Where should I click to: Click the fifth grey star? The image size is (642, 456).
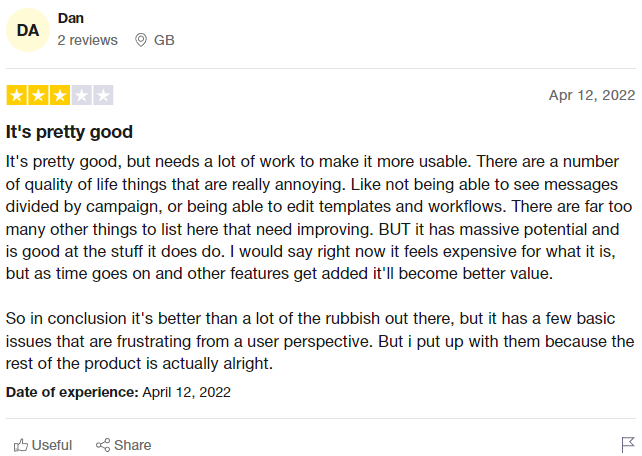point(103,95)
